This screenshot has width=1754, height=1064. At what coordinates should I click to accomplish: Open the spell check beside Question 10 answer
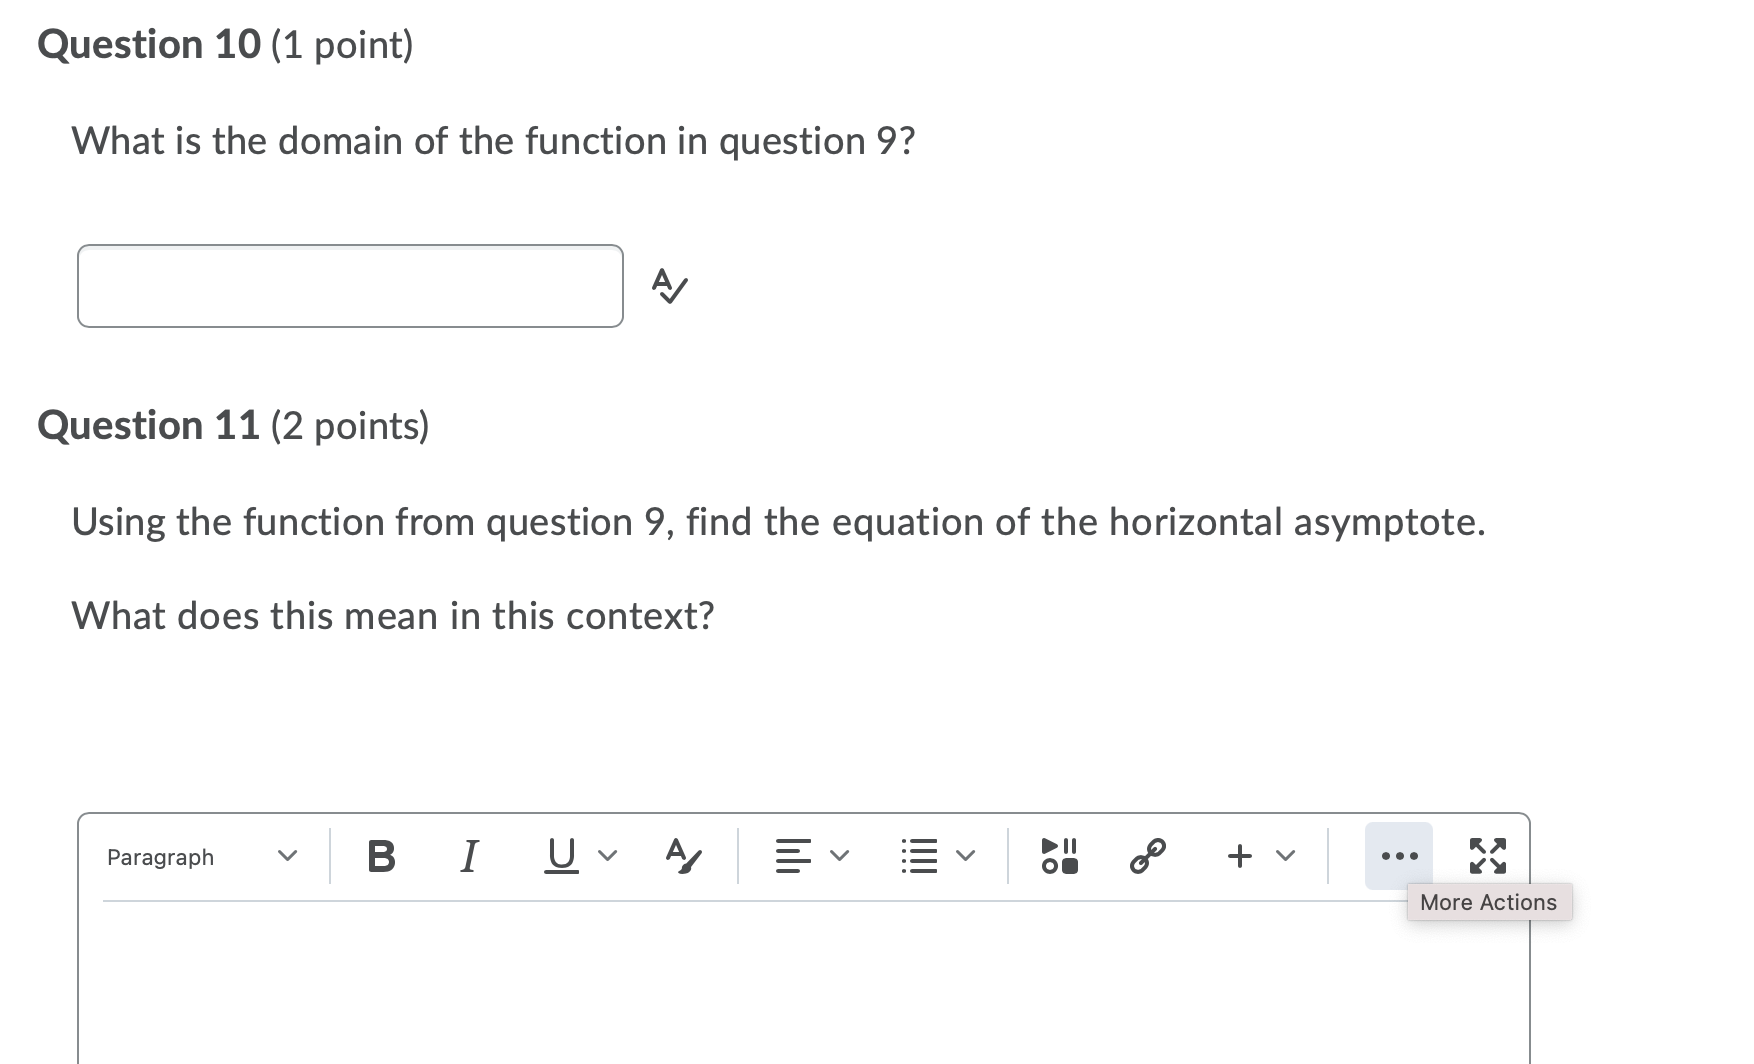pyautogui.click(x=668, y=287)
